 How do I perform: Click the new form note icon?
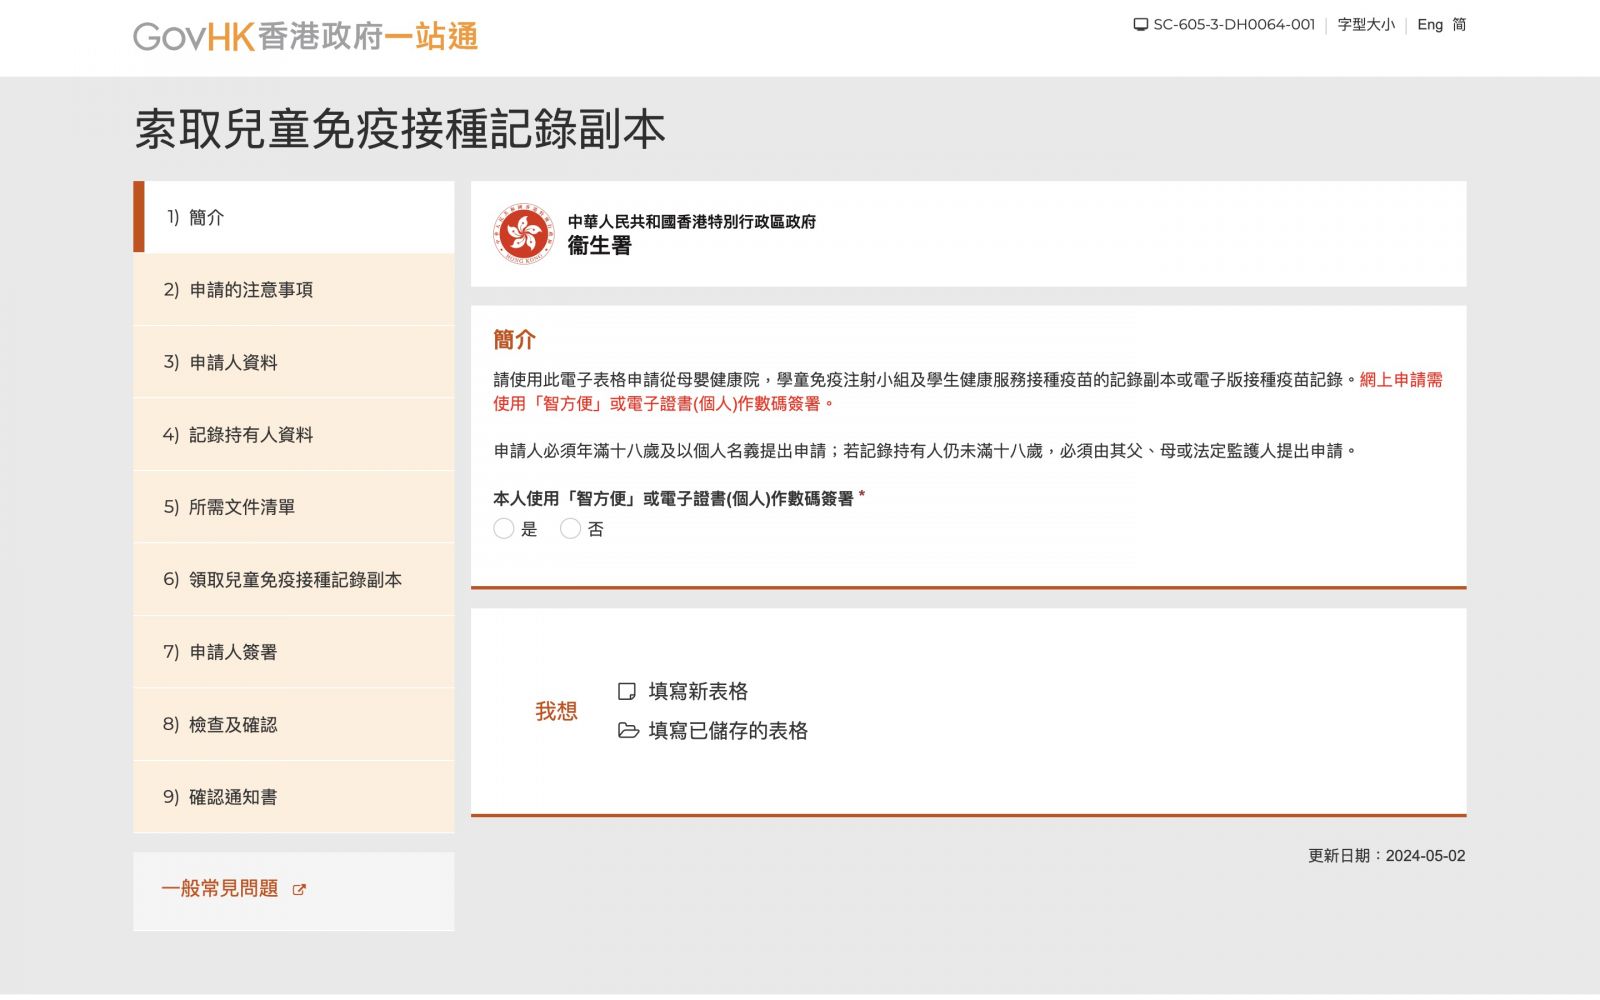point(627,691)
